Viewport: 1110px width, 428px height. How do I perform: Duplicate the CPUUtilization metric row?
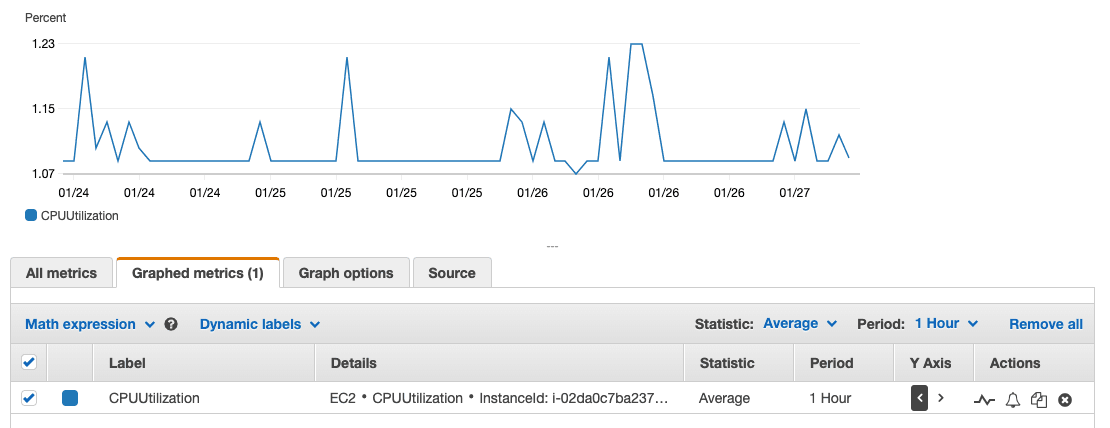pyautogui.click(x=1039, y=399)
